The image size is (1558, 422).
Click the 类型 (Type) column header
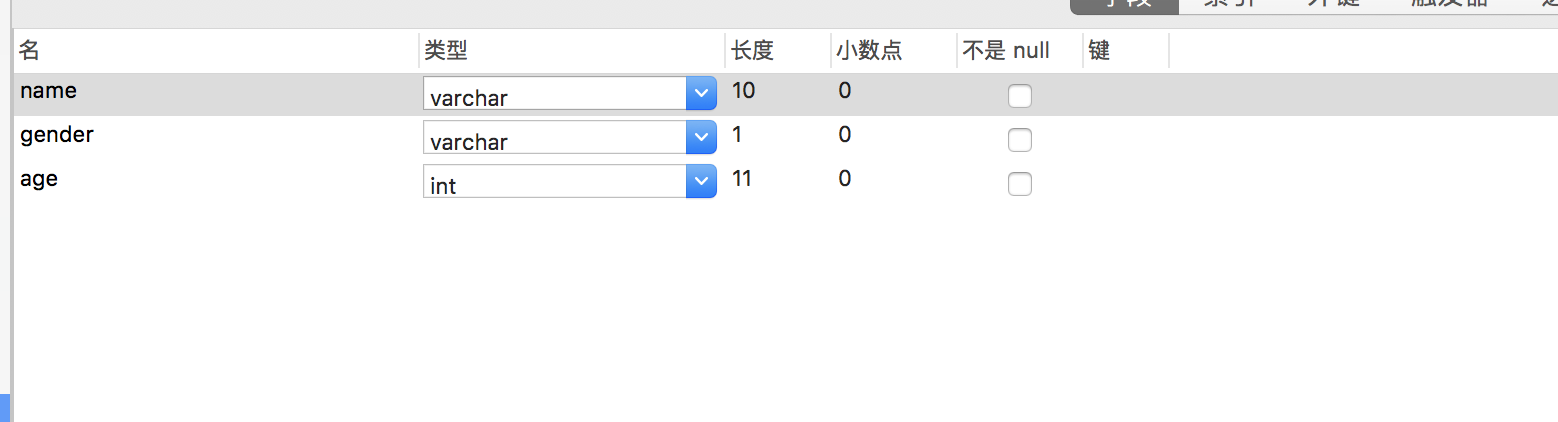click(x=446, y=51)
